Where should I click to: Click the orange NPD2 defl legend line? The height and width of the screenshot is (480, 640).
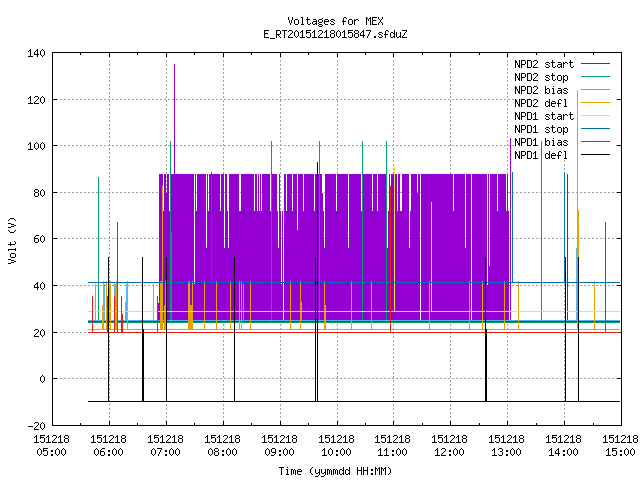coord(595,103)
